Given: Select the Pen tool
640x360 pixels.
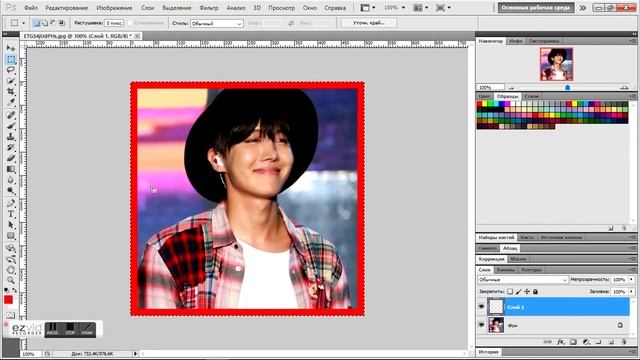Looking at the screenshot, I should click(x=11, y=203).
